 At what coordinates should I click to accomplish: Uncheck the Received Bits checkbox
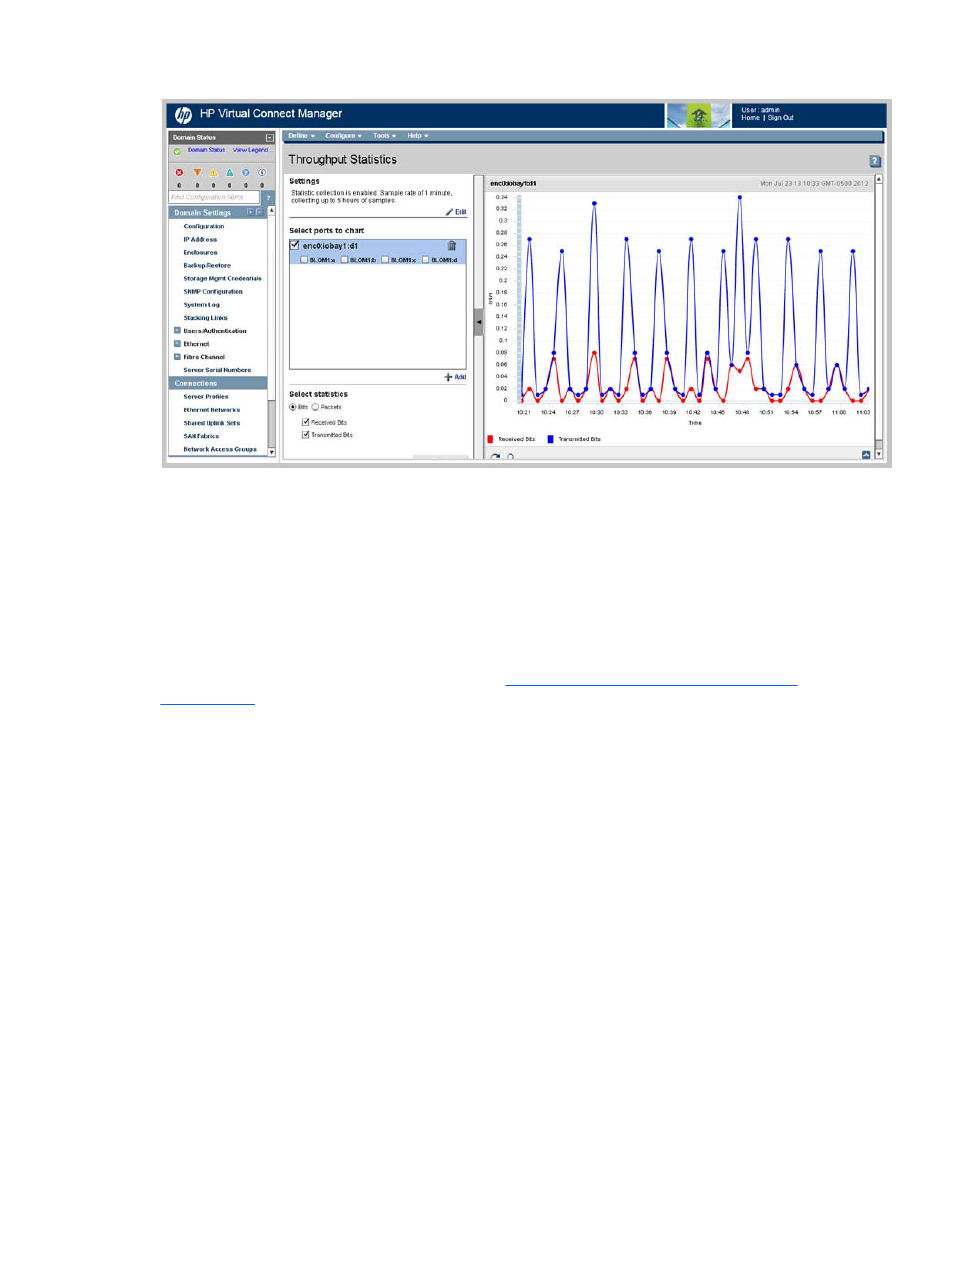[306, 422]
